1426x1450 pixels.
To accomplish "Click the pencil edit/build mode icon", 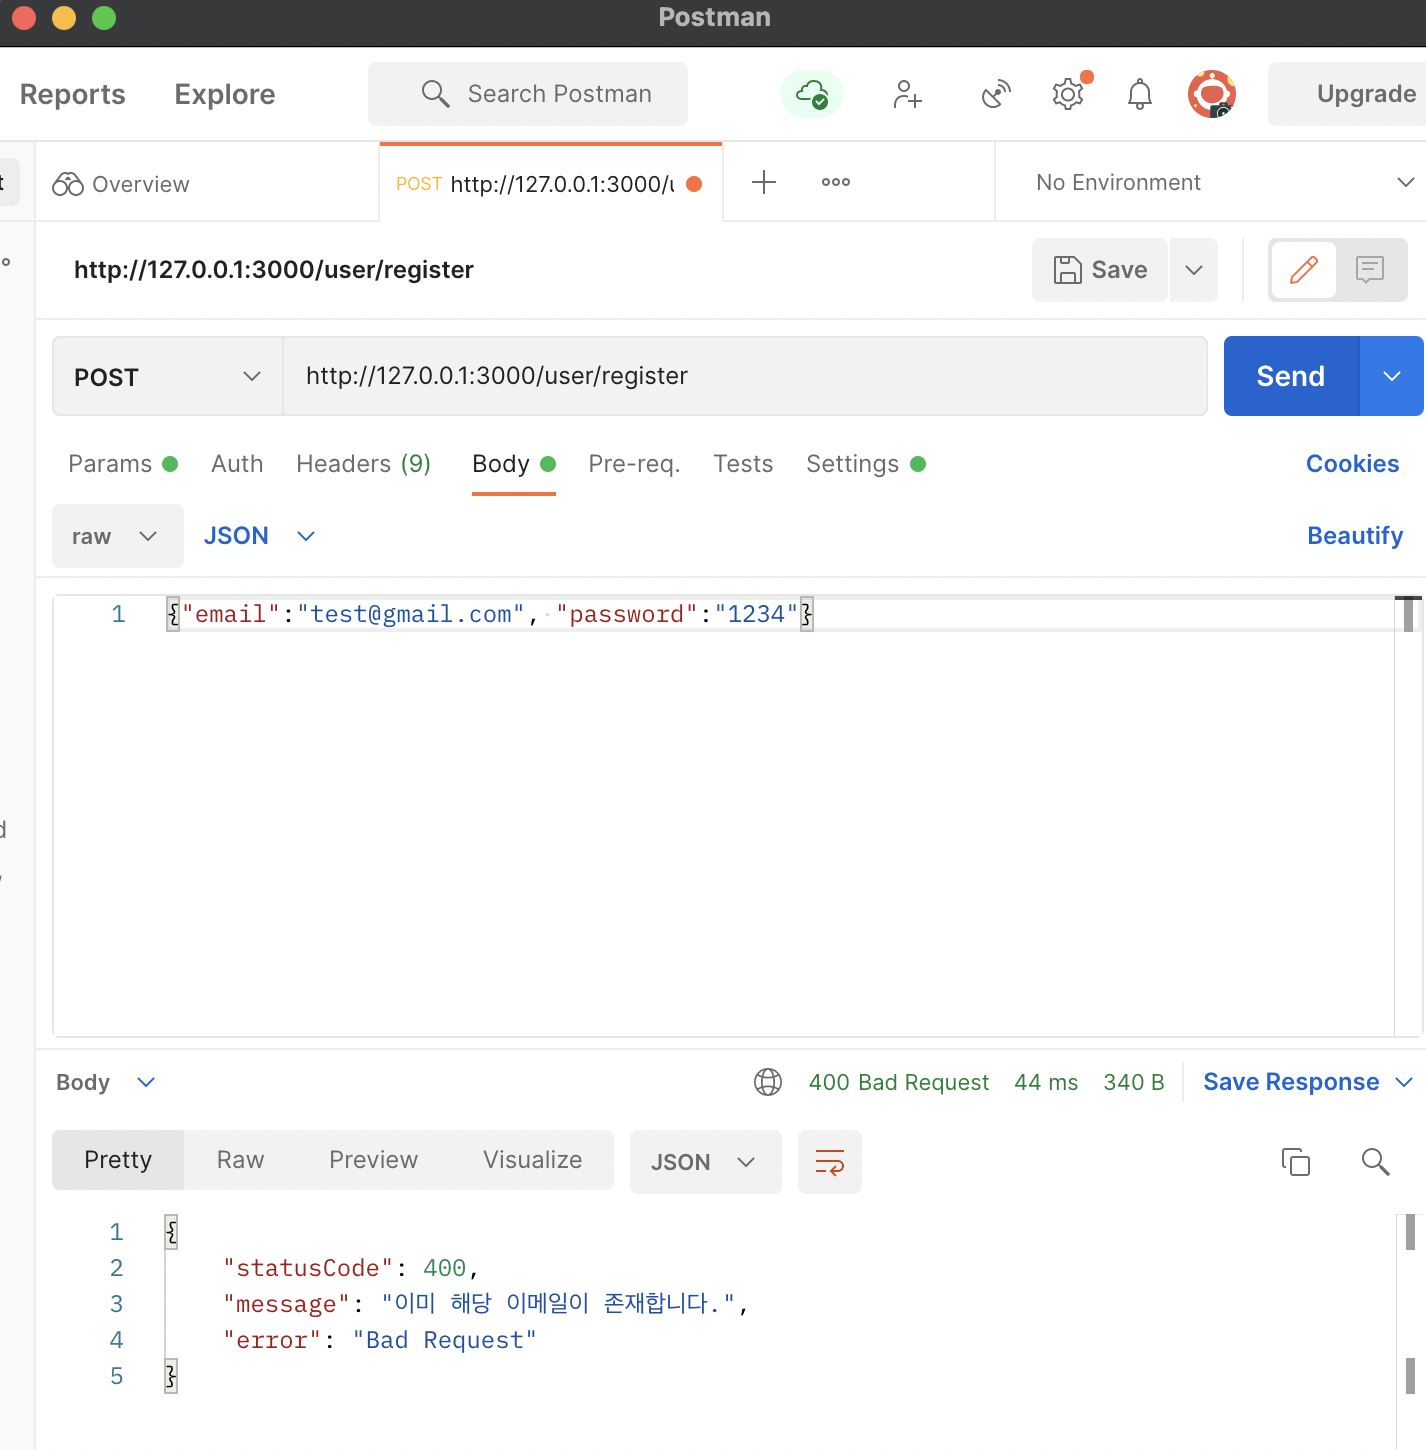I will [1304, 270].
